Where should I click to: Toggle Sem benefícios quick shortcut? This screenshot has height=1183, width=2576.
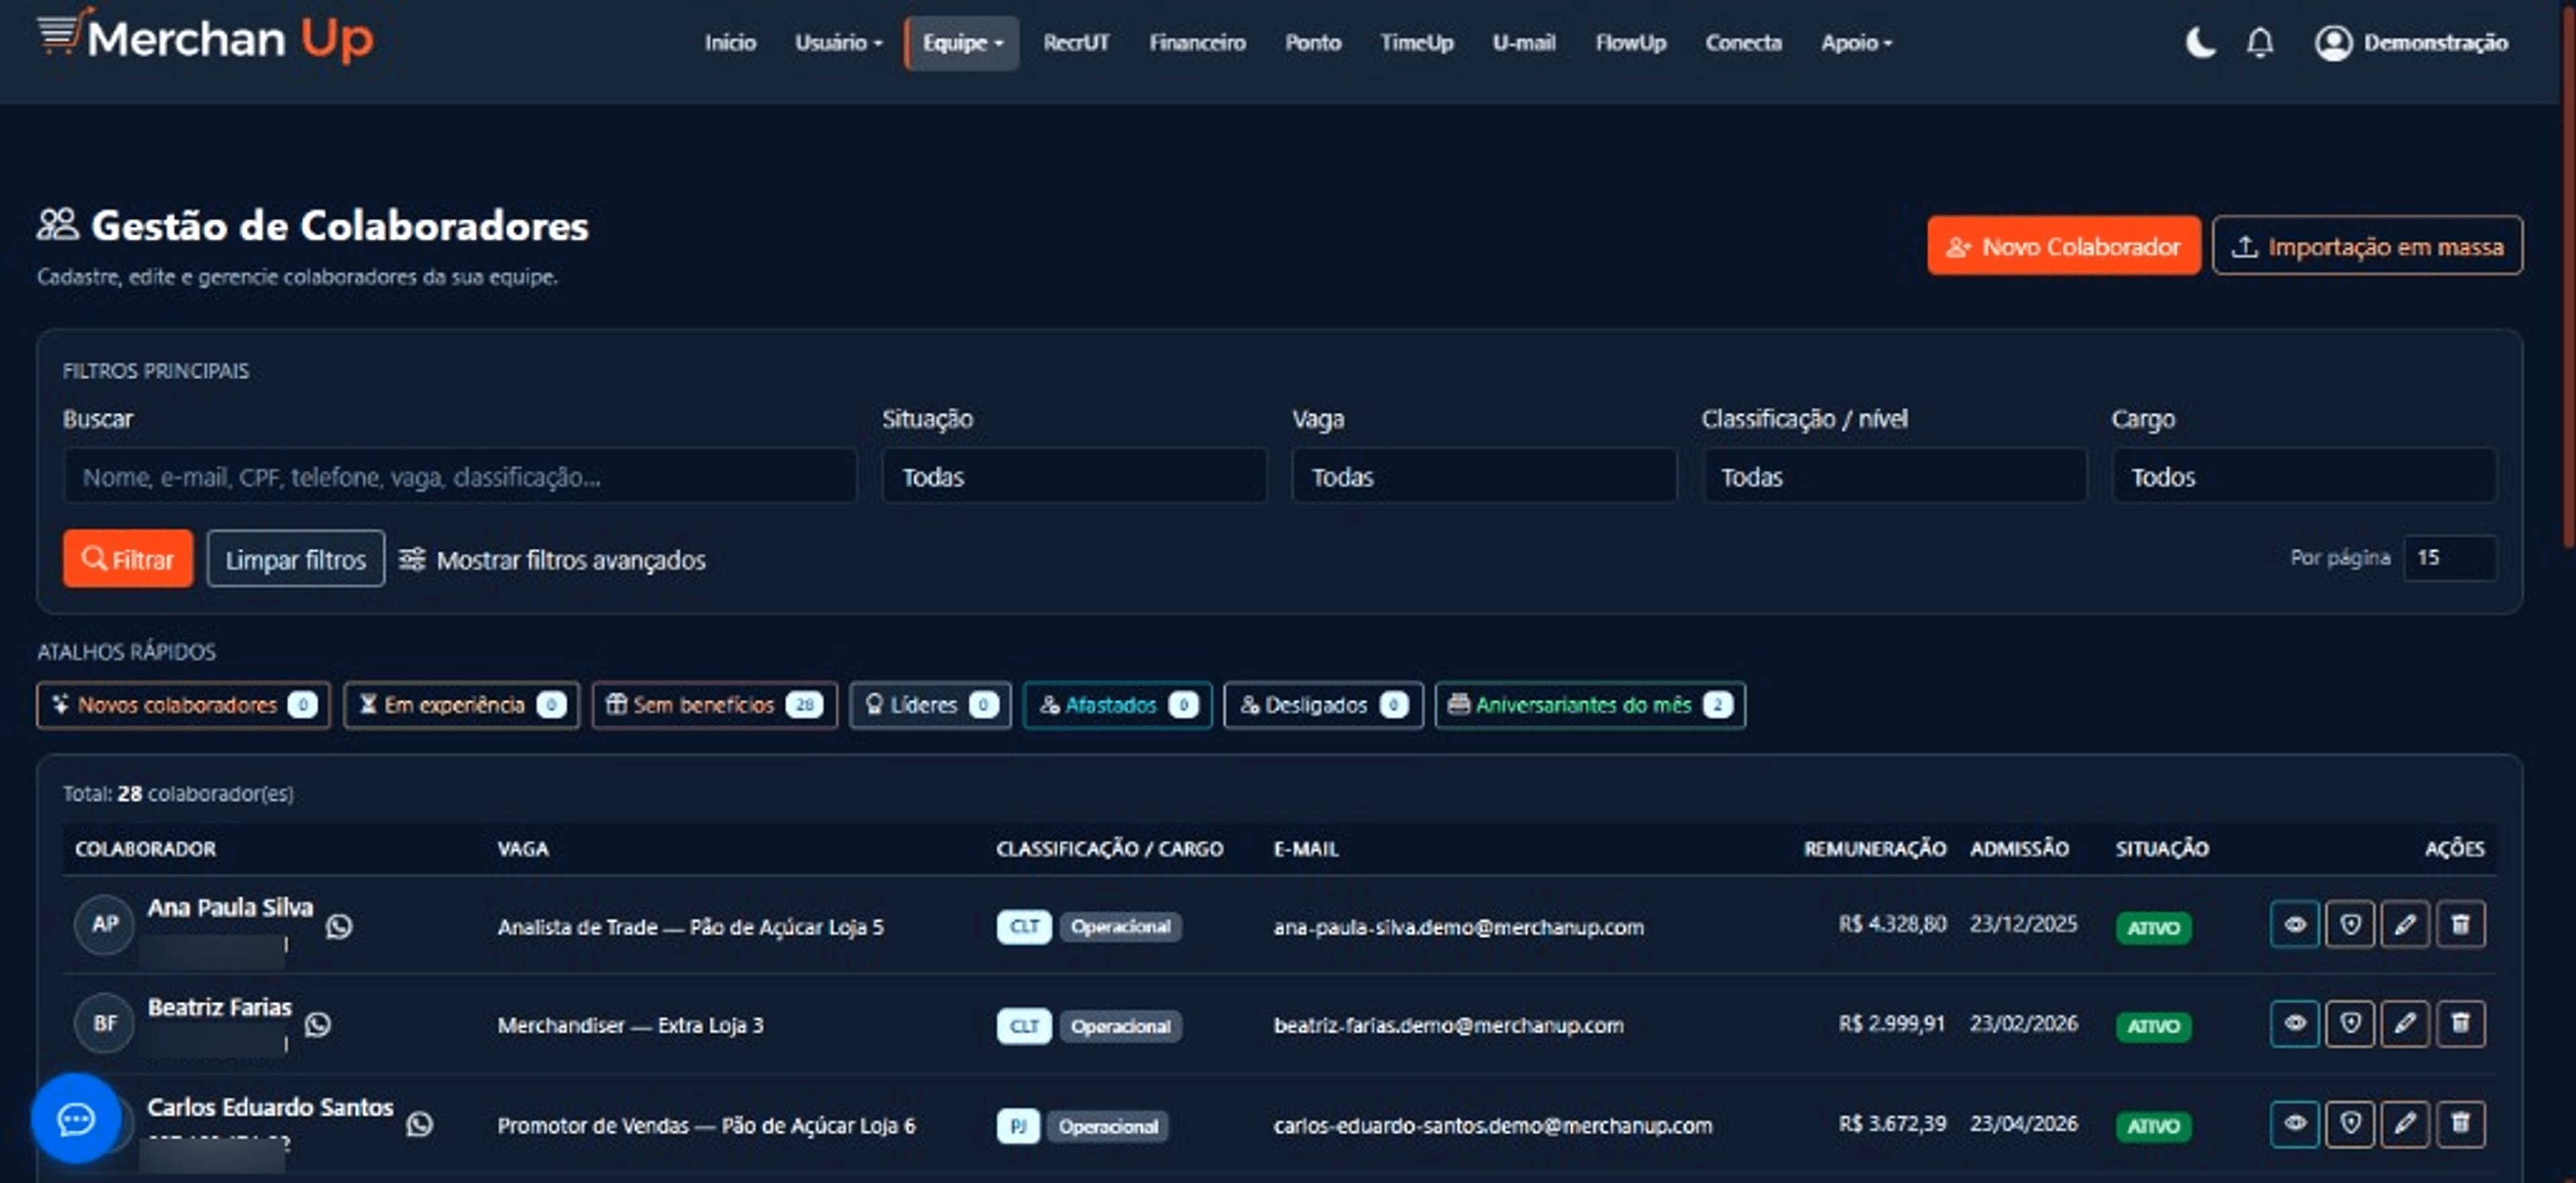714,705
